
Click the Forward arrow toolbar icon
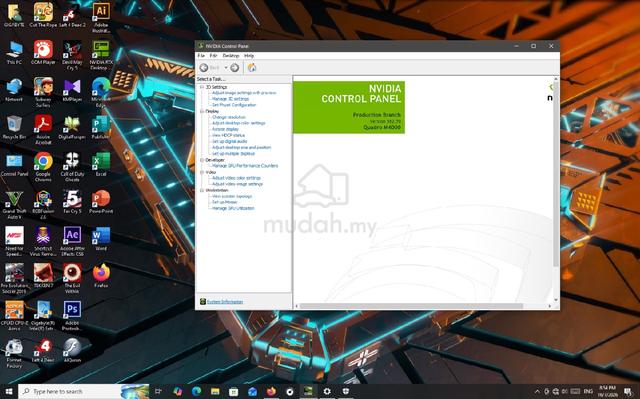(234, 68)
